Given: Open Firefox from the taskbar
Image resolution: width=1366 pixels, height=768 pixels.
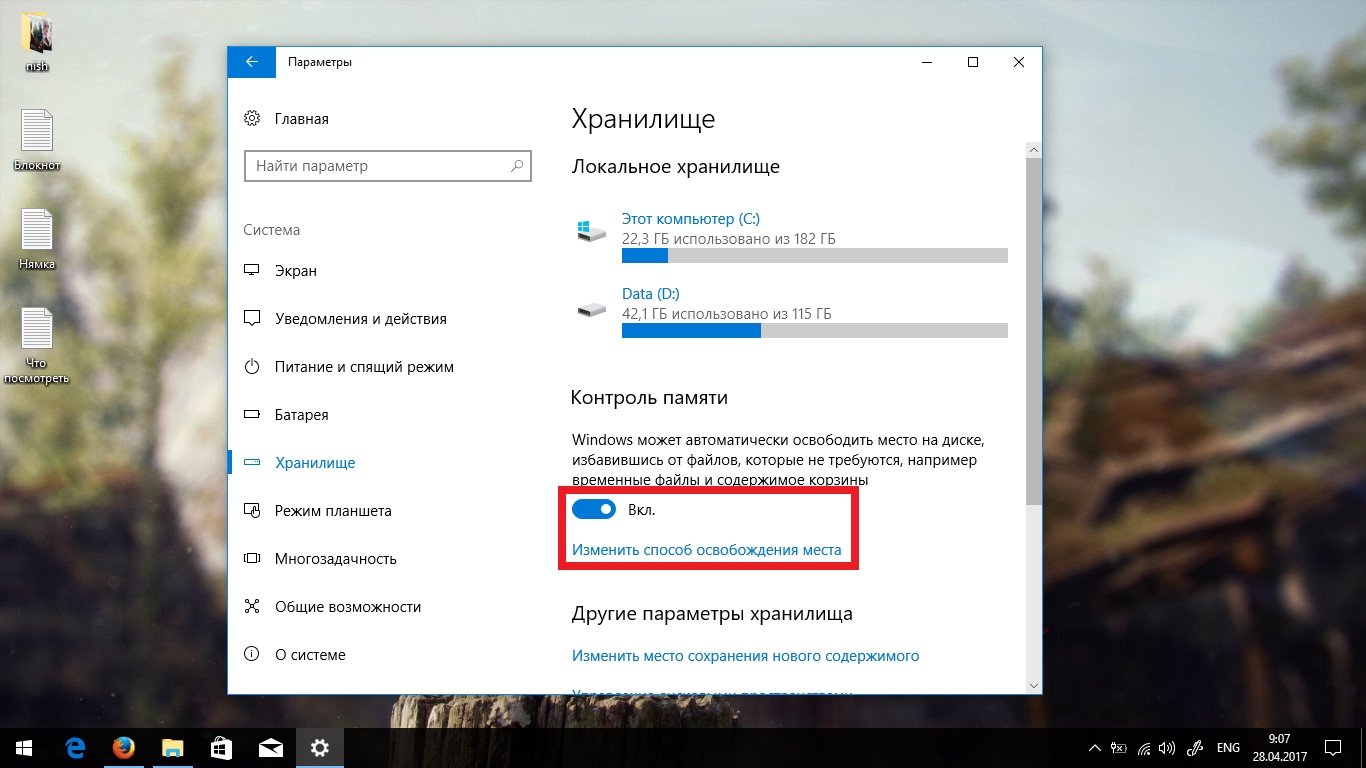Looking at the screenshot, I should click(x=124, y=747).
